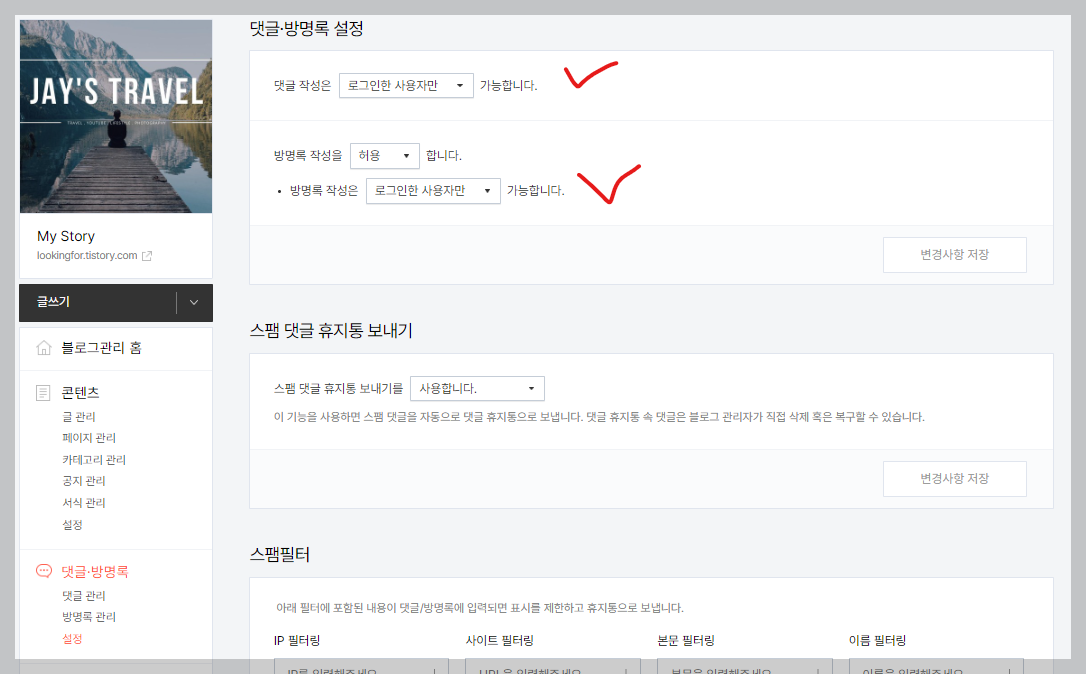1086x674 pixels.
Task: Click the Jay's Travel blog cover image
Action: click(x=116, y=116)
